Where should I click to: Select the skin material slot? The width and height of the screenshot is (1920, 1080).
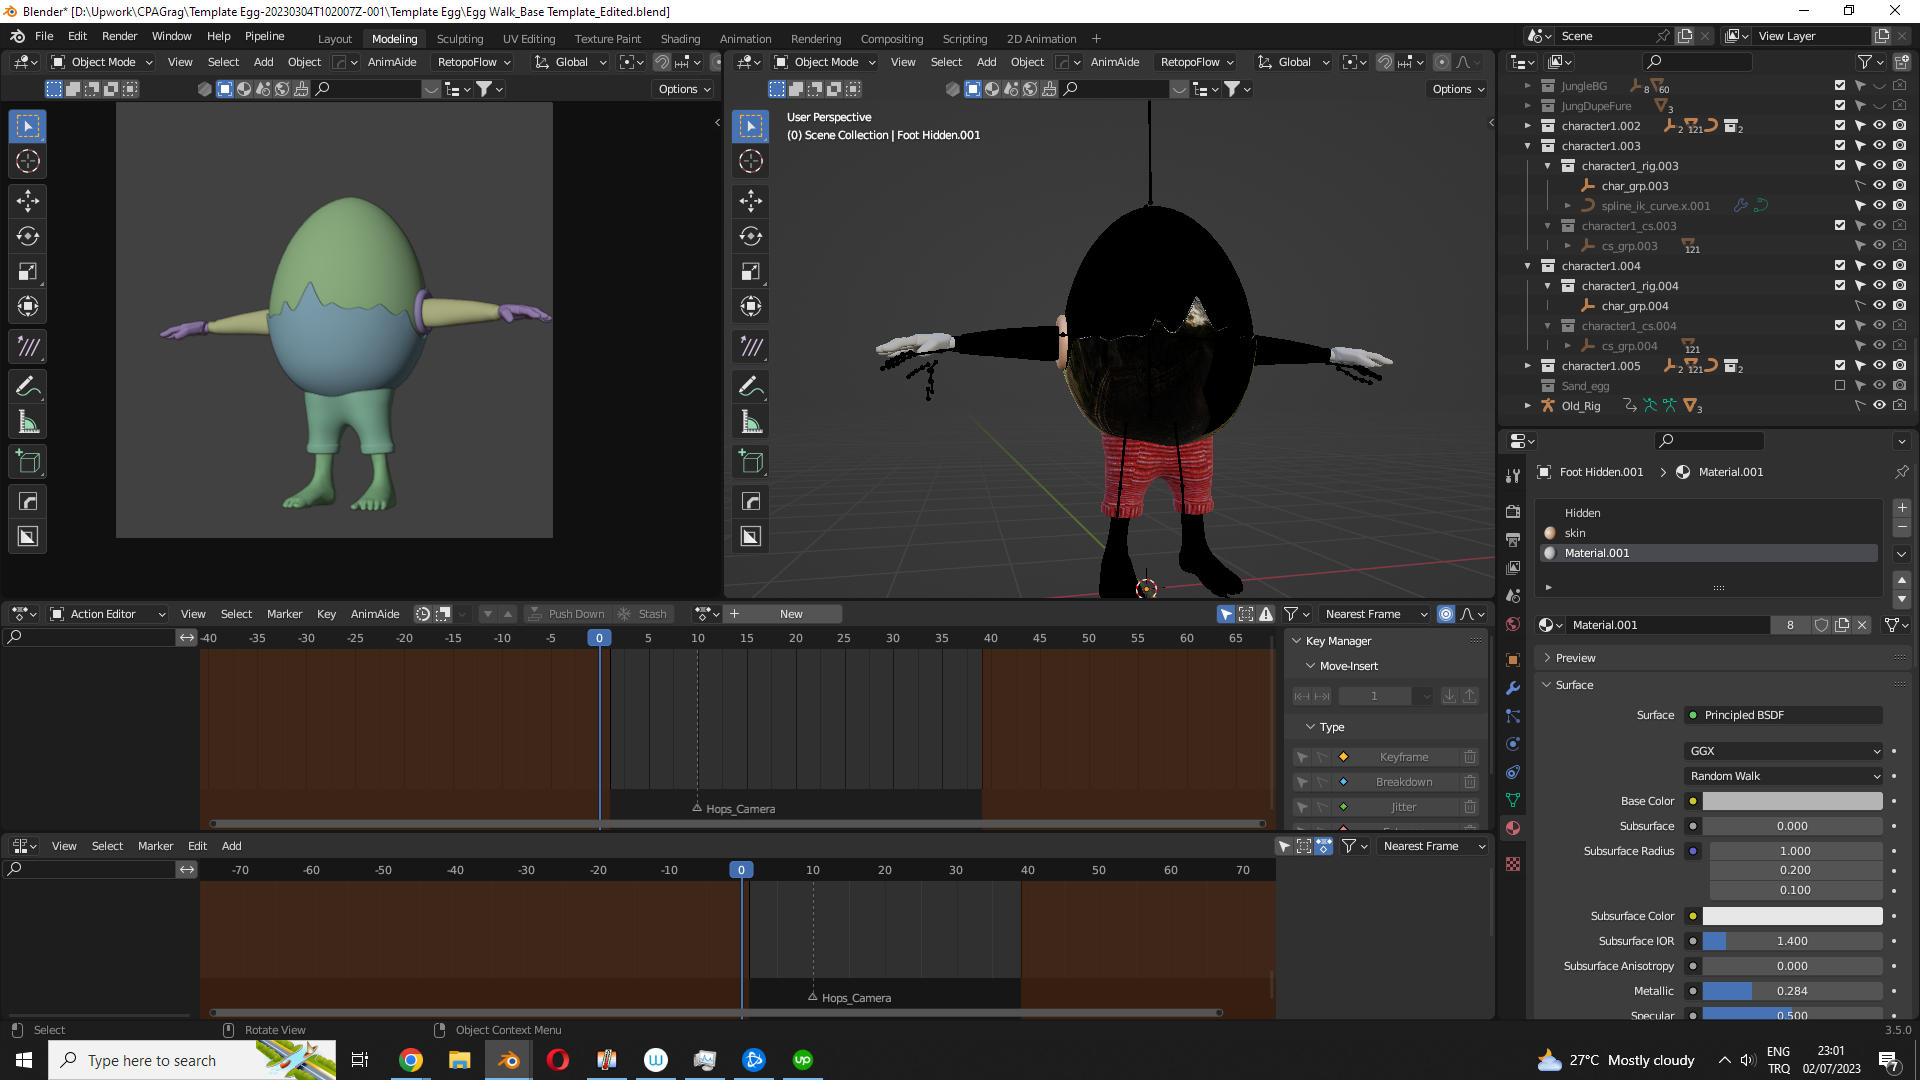tap(1575, 533)
